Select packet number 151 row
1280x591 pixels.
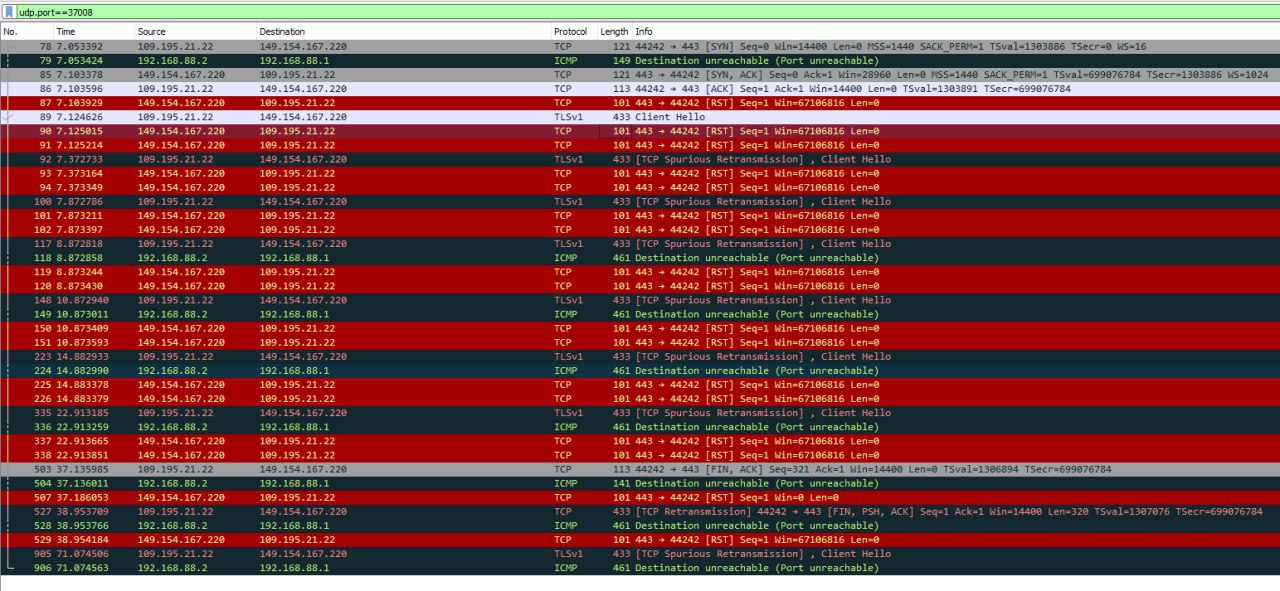pyautogui.click(x=640, y=341)
